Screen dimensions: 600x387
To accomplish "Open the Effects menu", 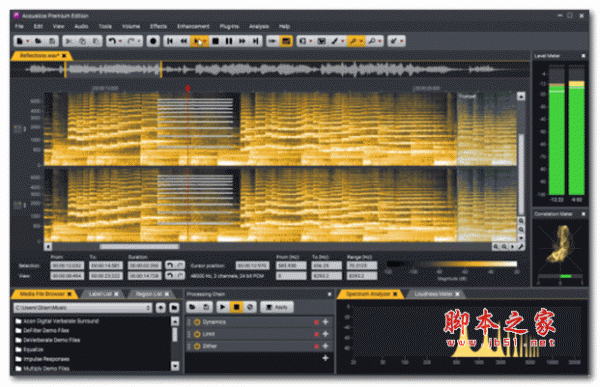I will 158,26.
